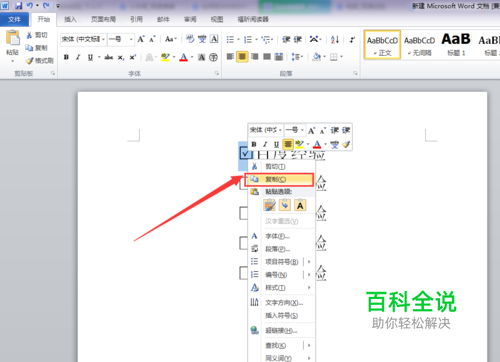Image resolution: width=500 pixels, height=362 pixels.
Task: Click Shrink Font icon in mini toolbar
Action: (323, 130)
